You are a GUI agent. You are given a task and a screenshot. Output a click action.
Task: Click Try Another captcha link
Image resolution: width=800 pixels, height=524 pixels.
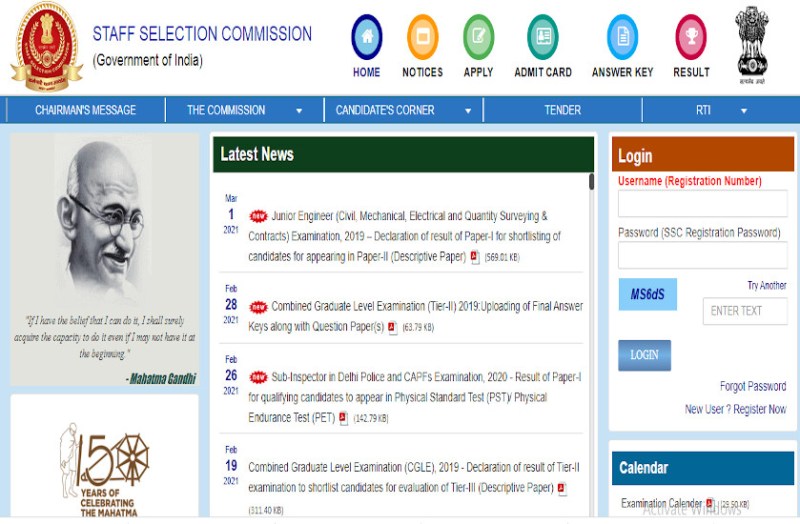click(x=766, y=285)
